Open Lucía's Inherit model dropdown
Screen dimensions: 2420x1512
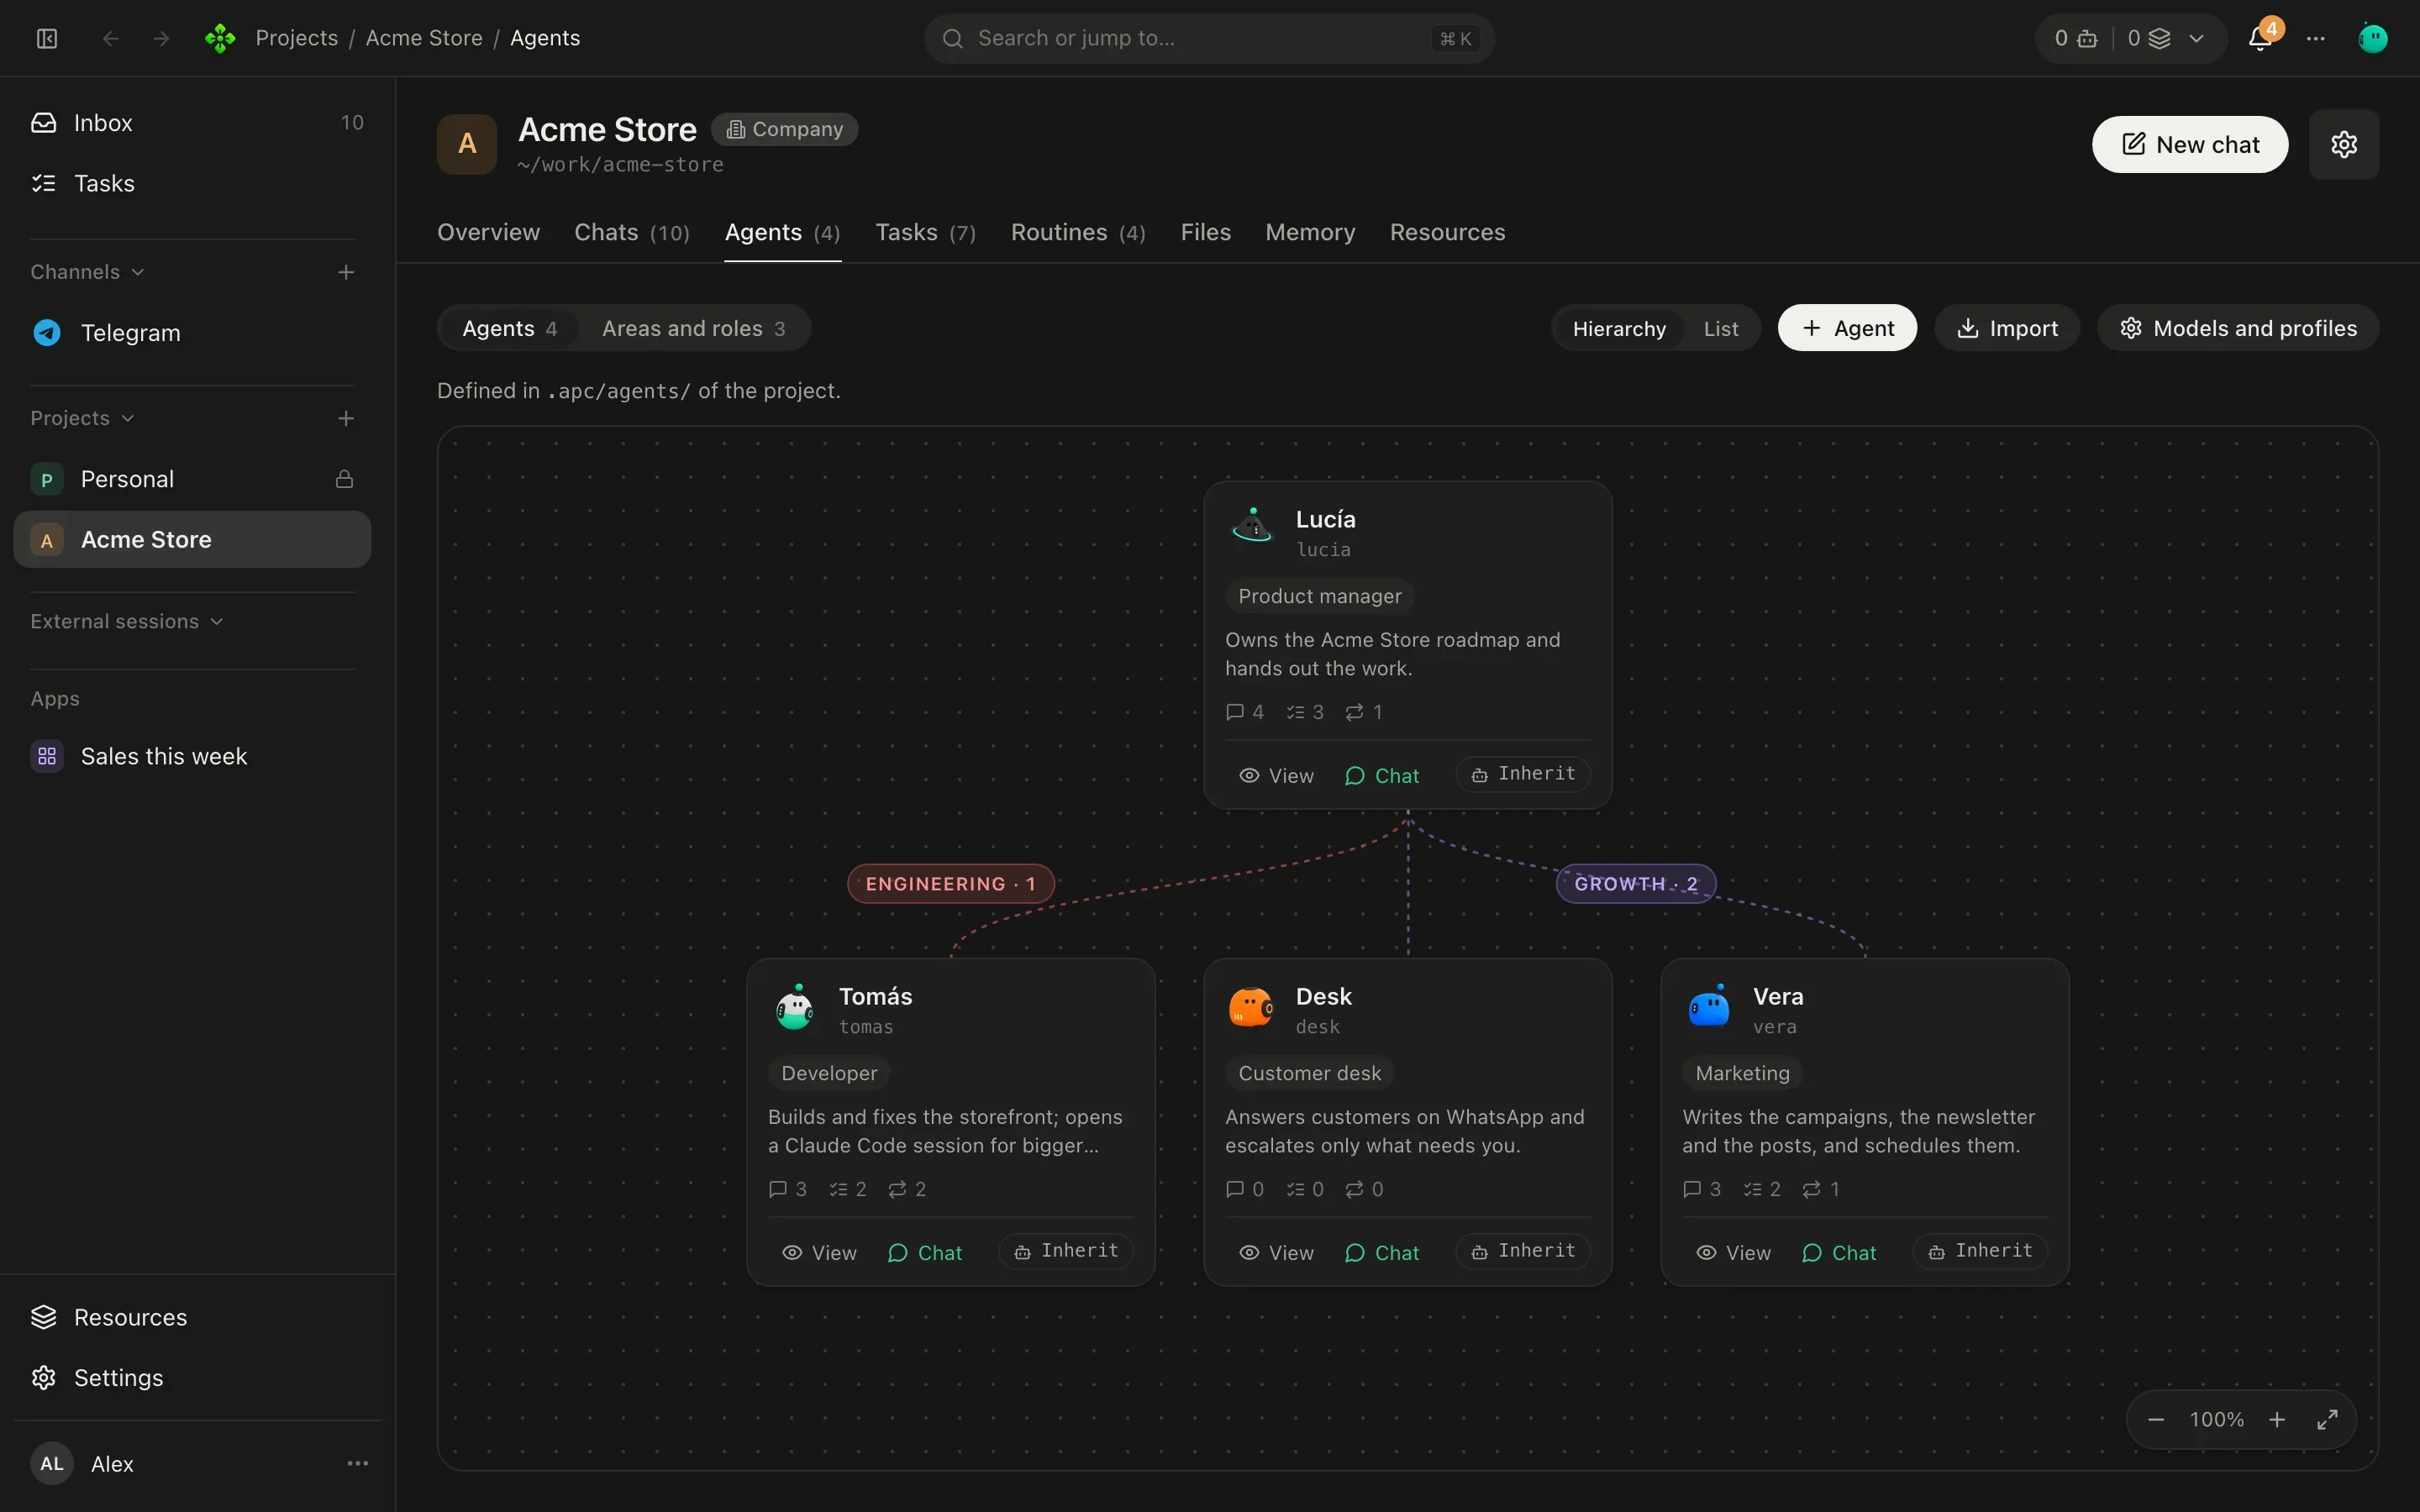1523,774
